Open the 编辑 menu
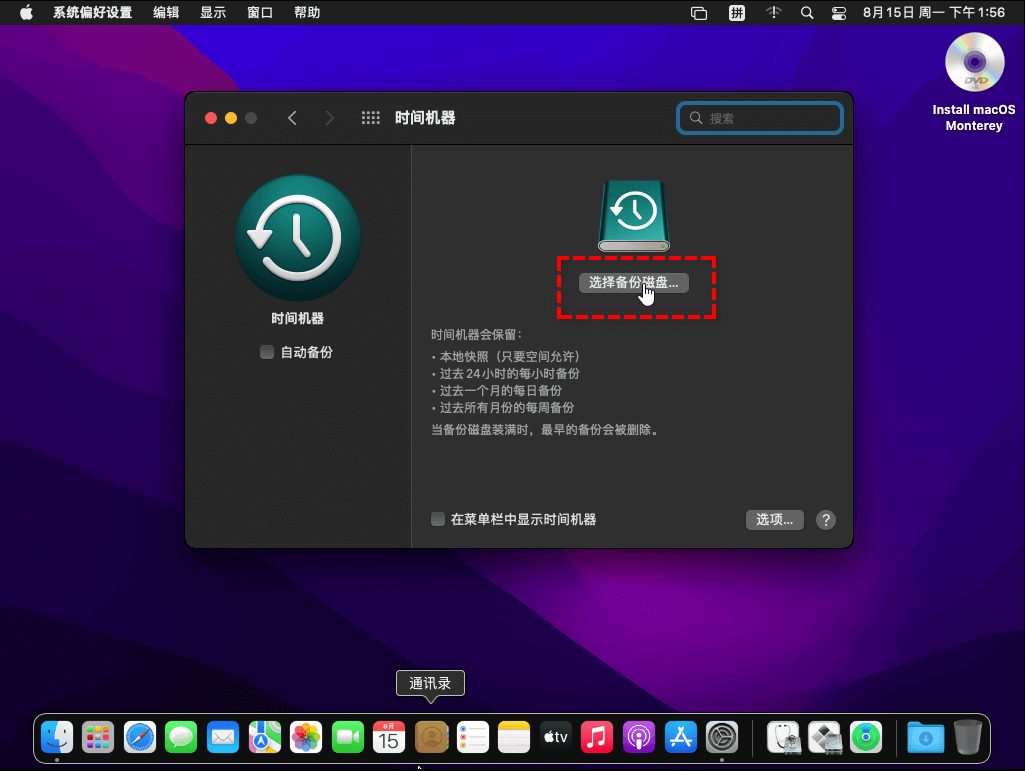Image resolution: width=1025 pixels, height=771 pixels. click(166, 13)
